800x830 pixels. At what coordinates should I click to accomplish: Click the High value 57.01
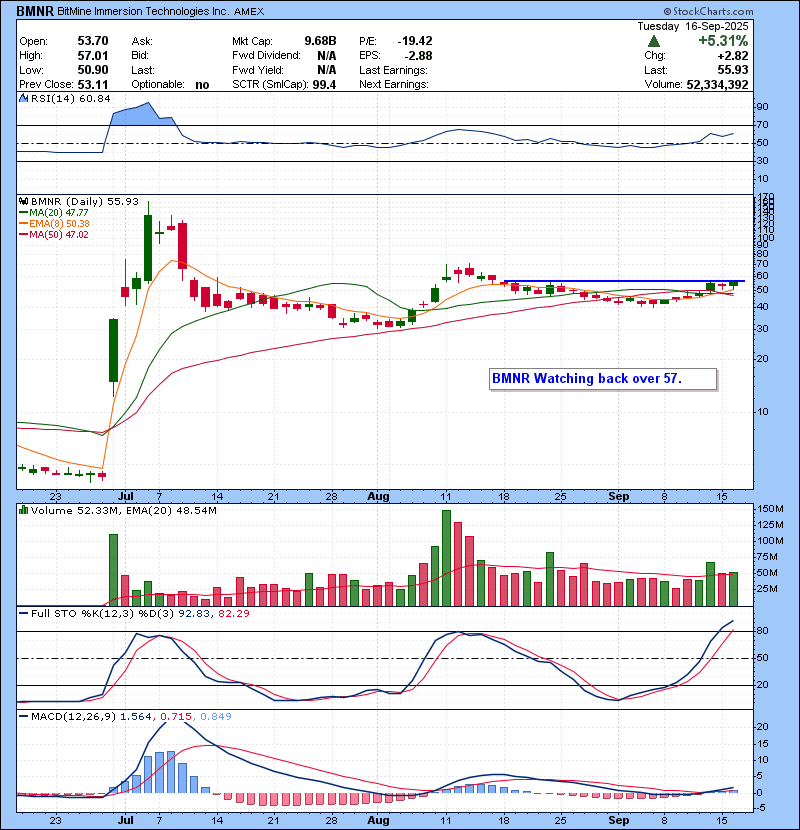(93, 56)
